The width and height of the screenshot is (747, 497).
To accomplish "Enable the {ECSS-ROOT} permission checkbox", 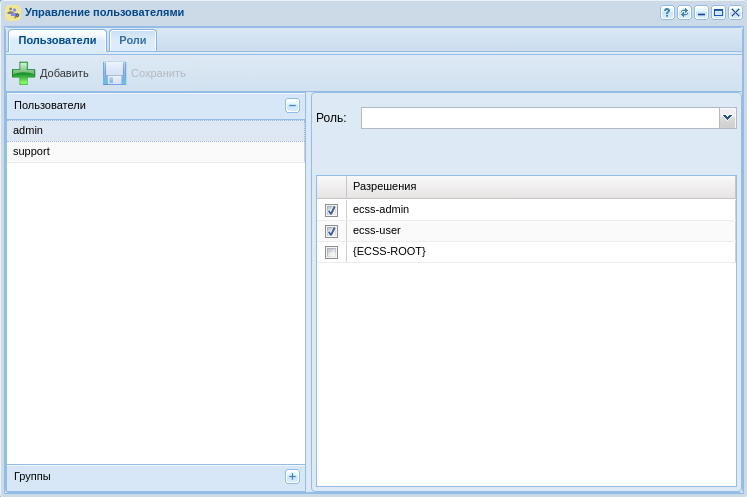I will tap(332, 253).
